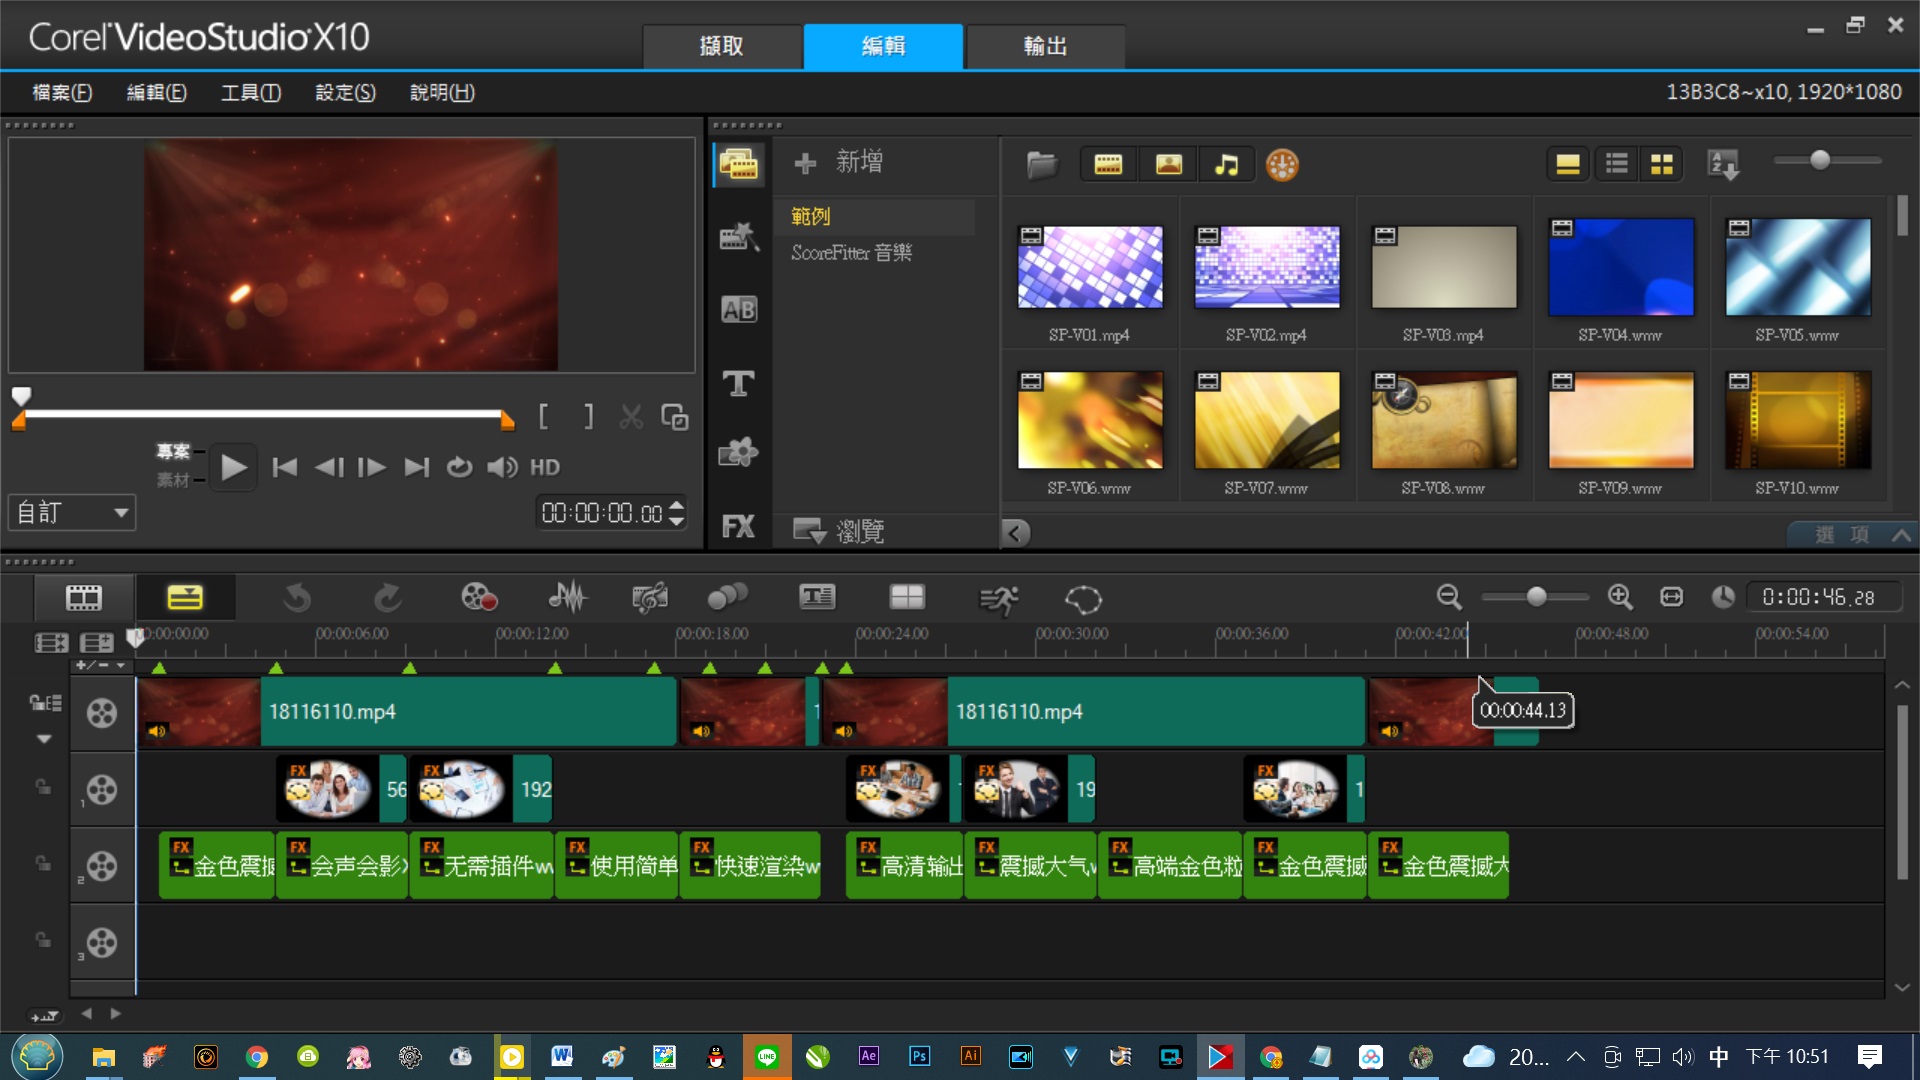The height and width of the screenshot is (1080, 1920).
Task: Play the preview
Action: (234, 467)
